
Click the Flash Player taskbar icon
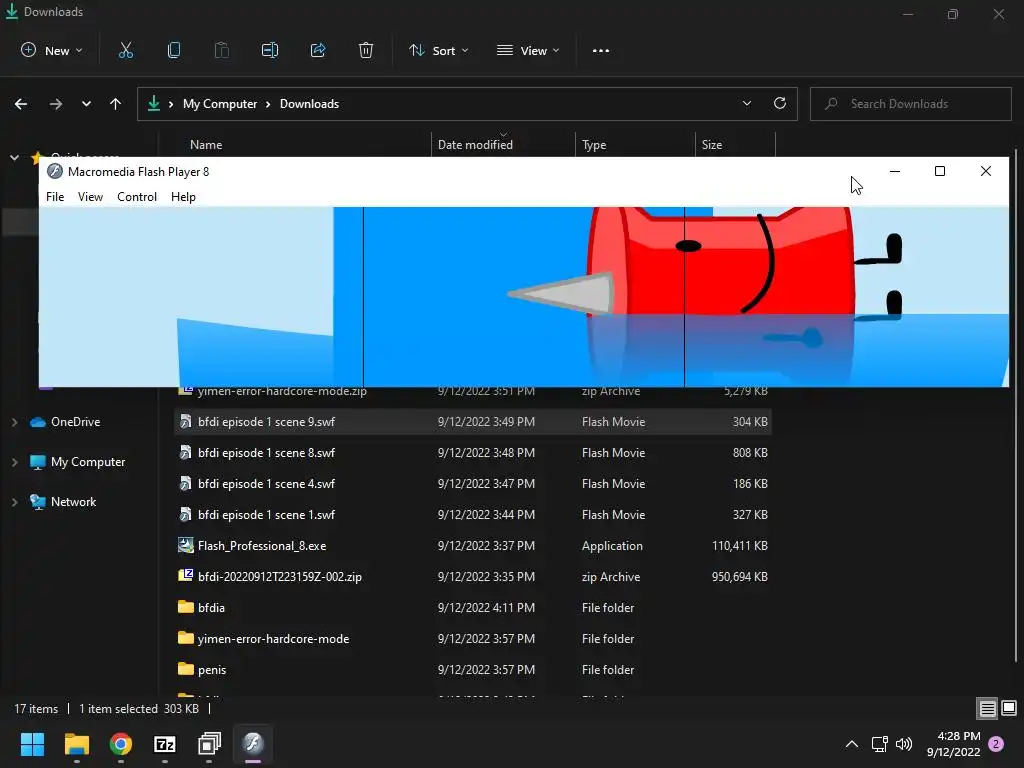[x=253, y=744]
